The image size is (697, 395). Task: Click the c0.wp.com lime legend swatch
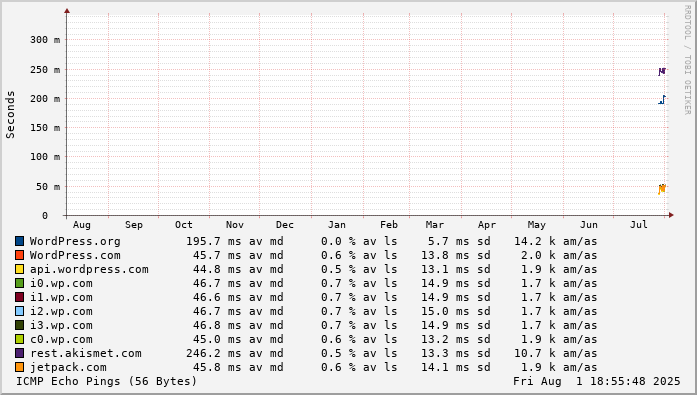point(19,339)
